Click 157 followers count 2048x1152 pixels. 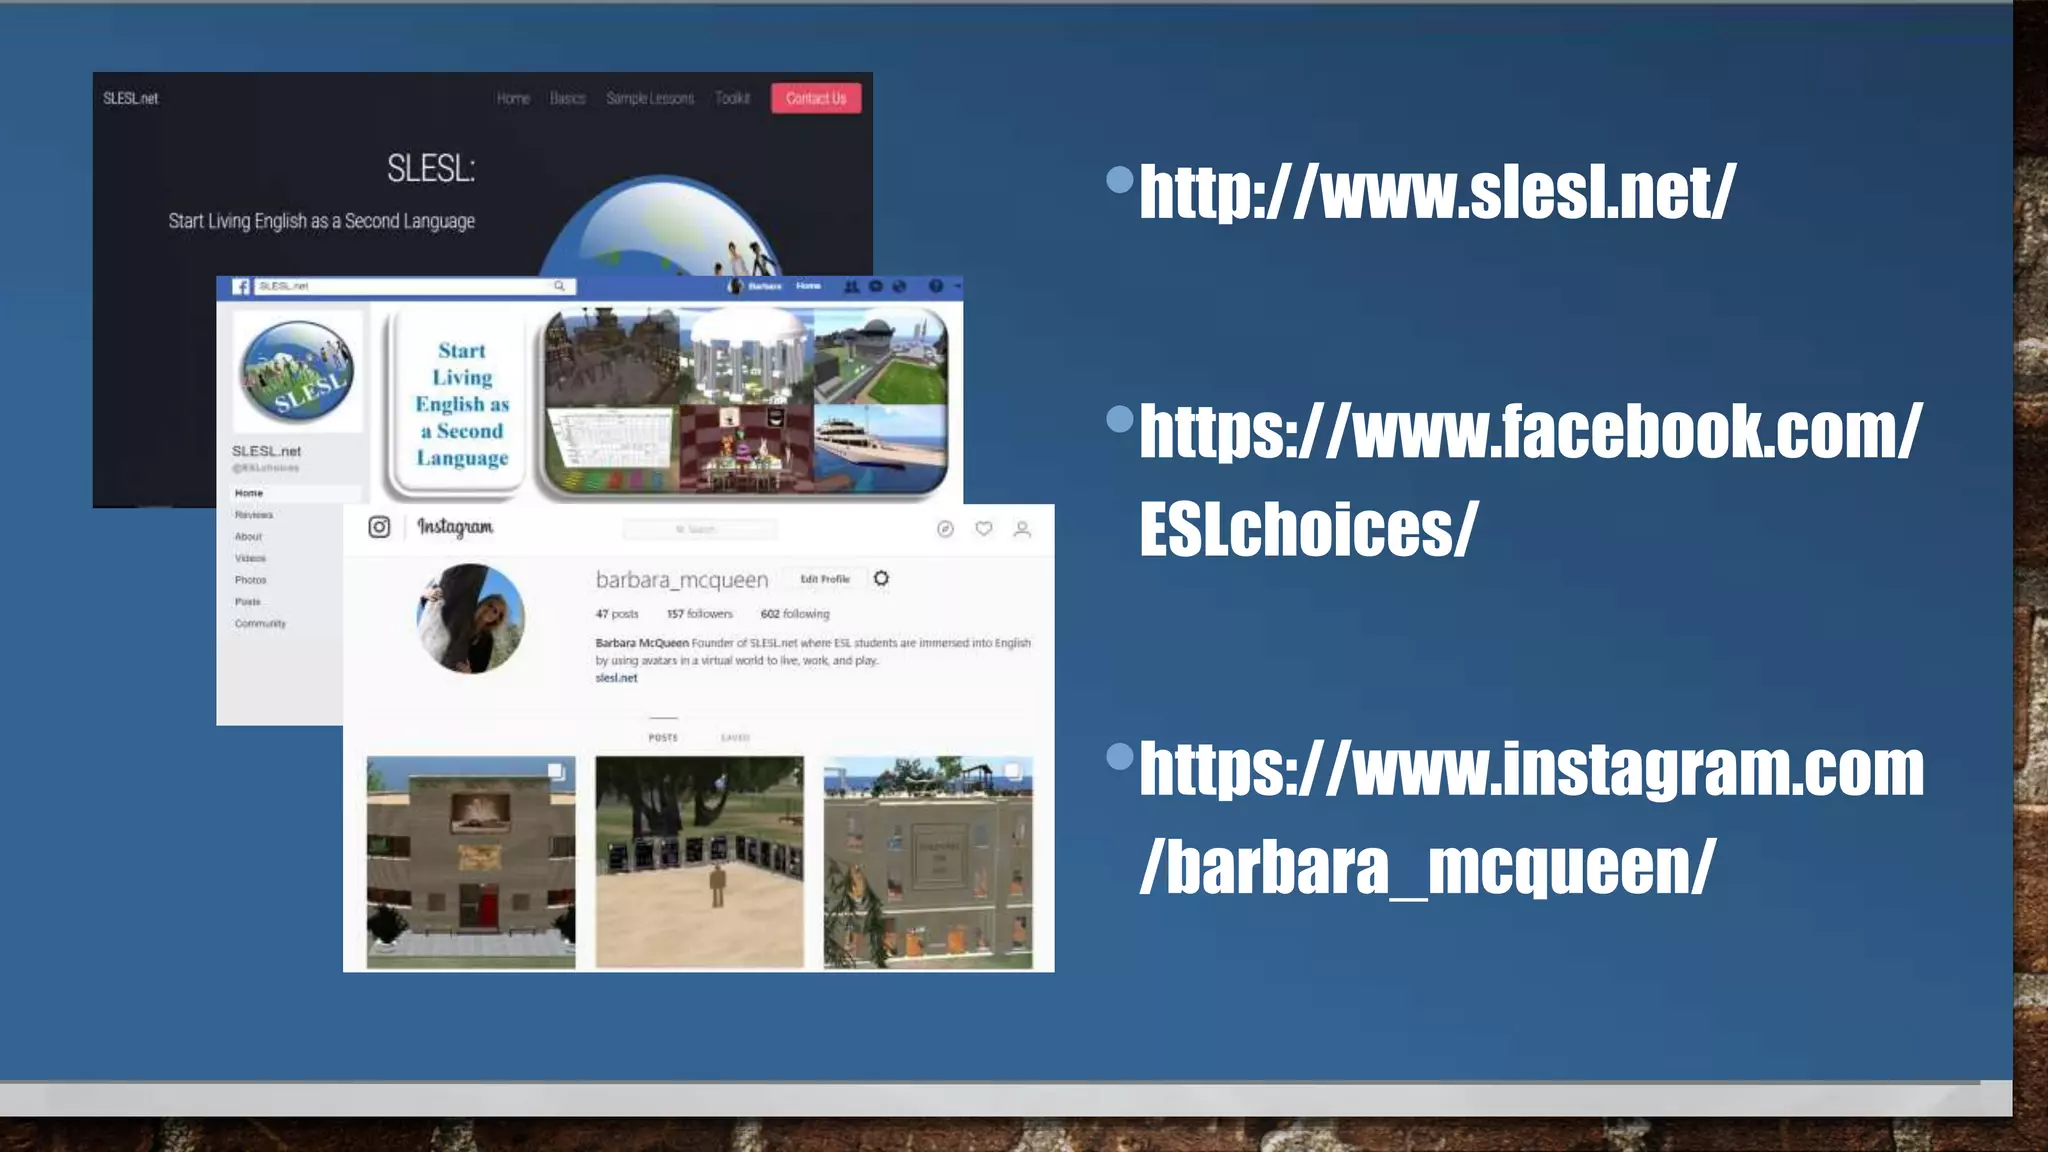pyautogui.click(x=700, y=614)
